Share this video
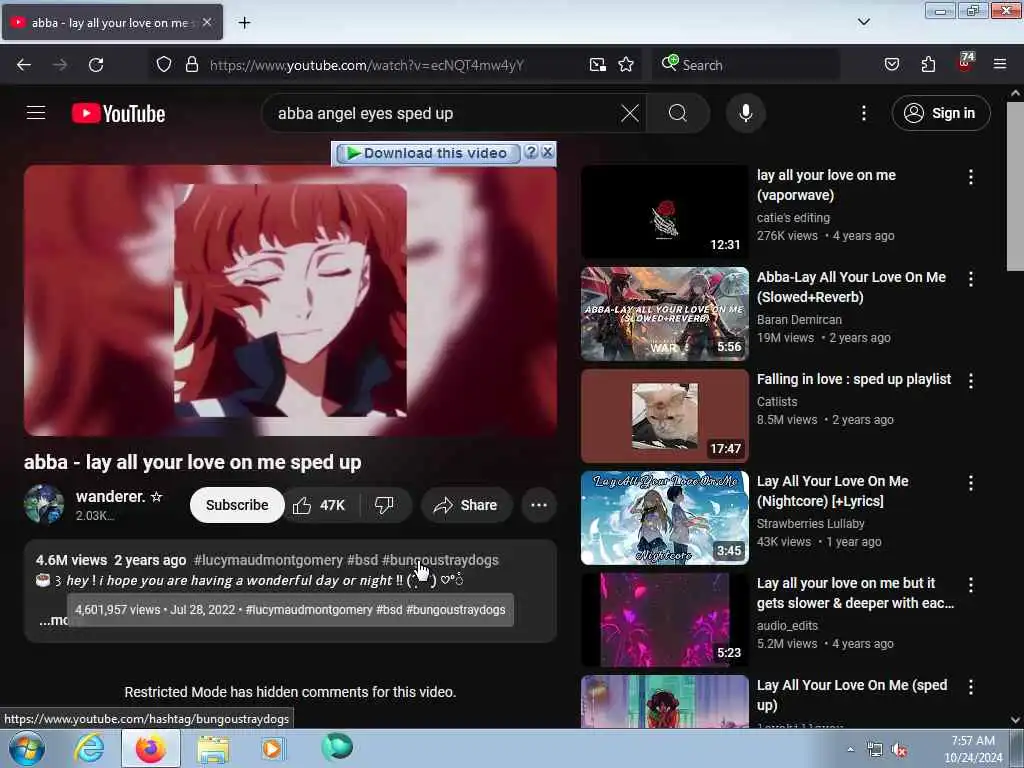 click(x=466, y=505)
